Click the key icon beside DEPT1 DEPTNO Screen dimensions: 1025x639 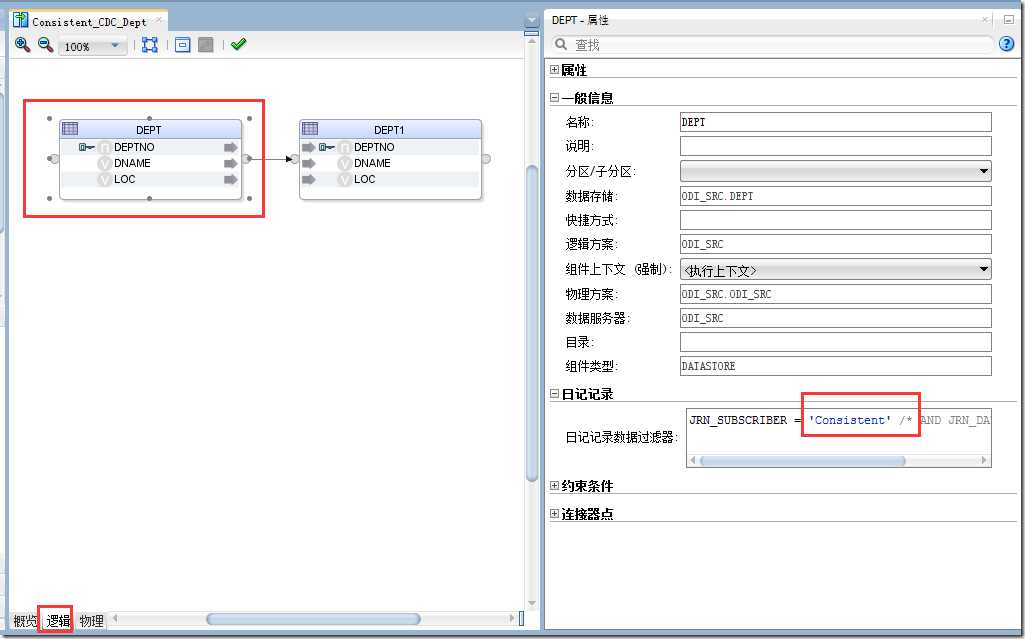coord(327,147)
